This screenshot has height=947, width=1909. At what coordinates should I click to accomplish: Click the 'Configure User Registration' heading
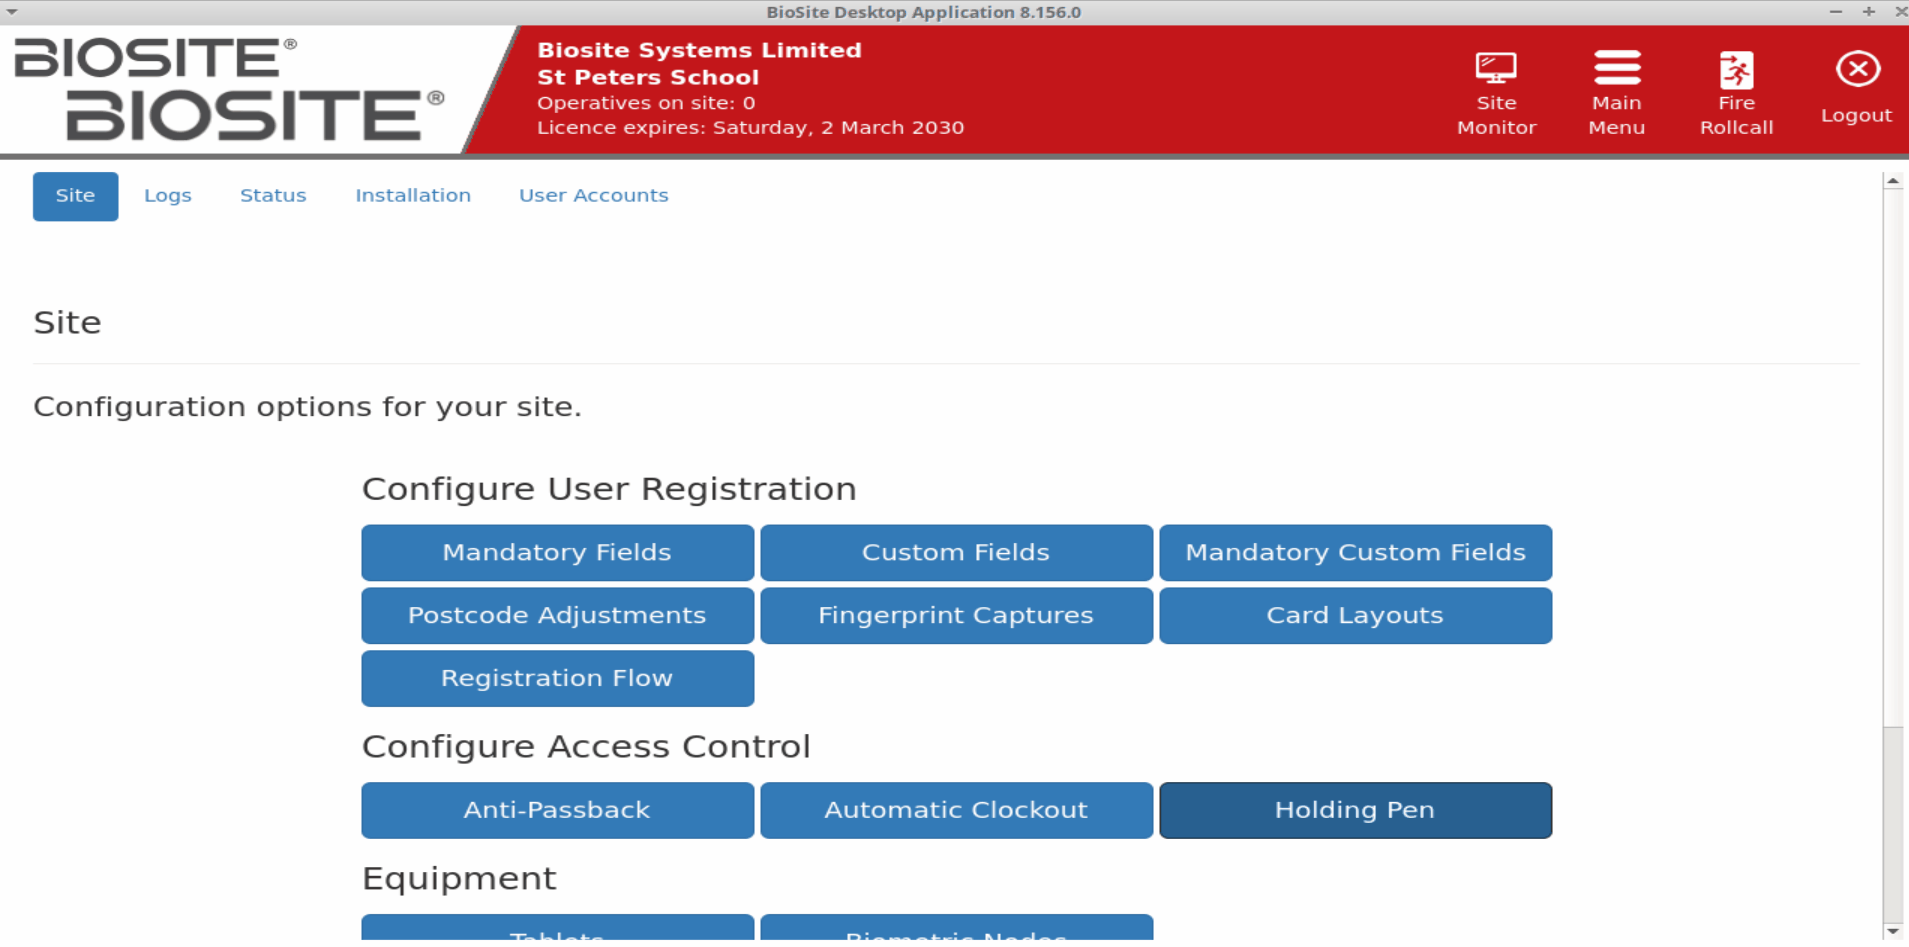point(609,489)
